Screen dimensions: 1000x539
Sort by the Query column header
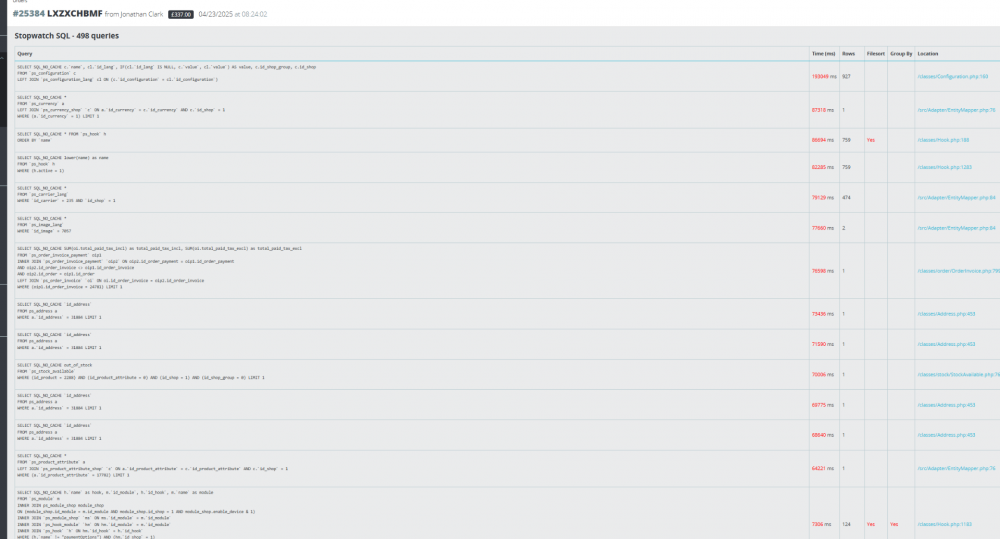coord(25,54)
